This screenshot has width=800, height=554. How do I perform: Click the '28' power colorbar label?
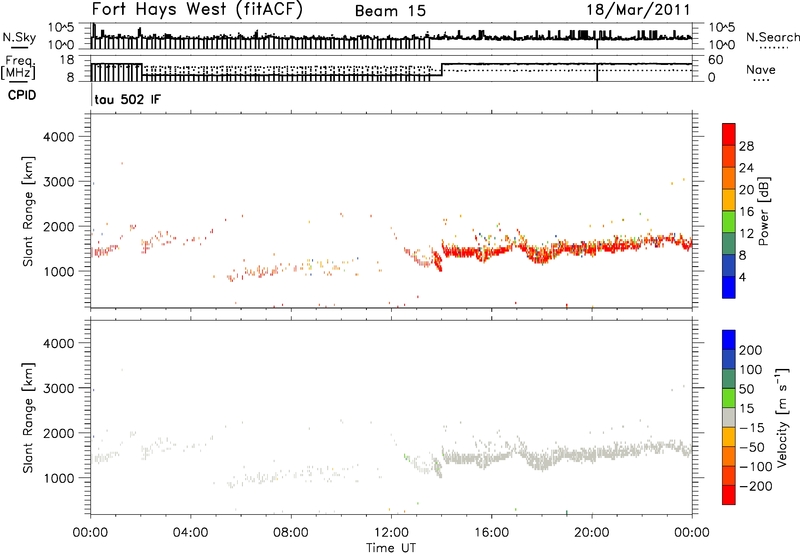point(746,146)
